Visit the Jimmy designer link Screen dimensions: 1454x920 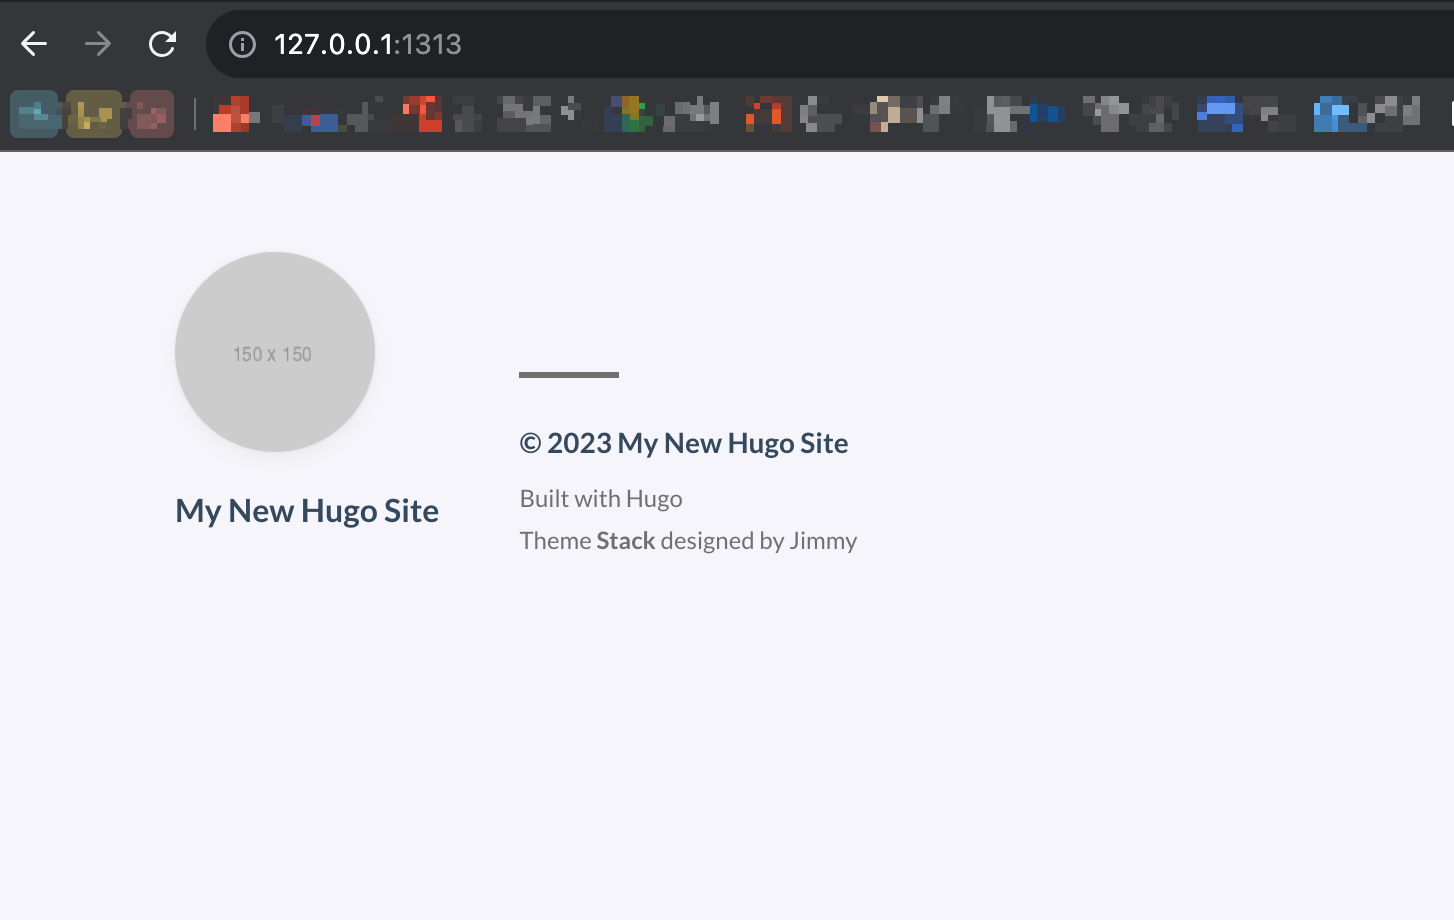823,541
